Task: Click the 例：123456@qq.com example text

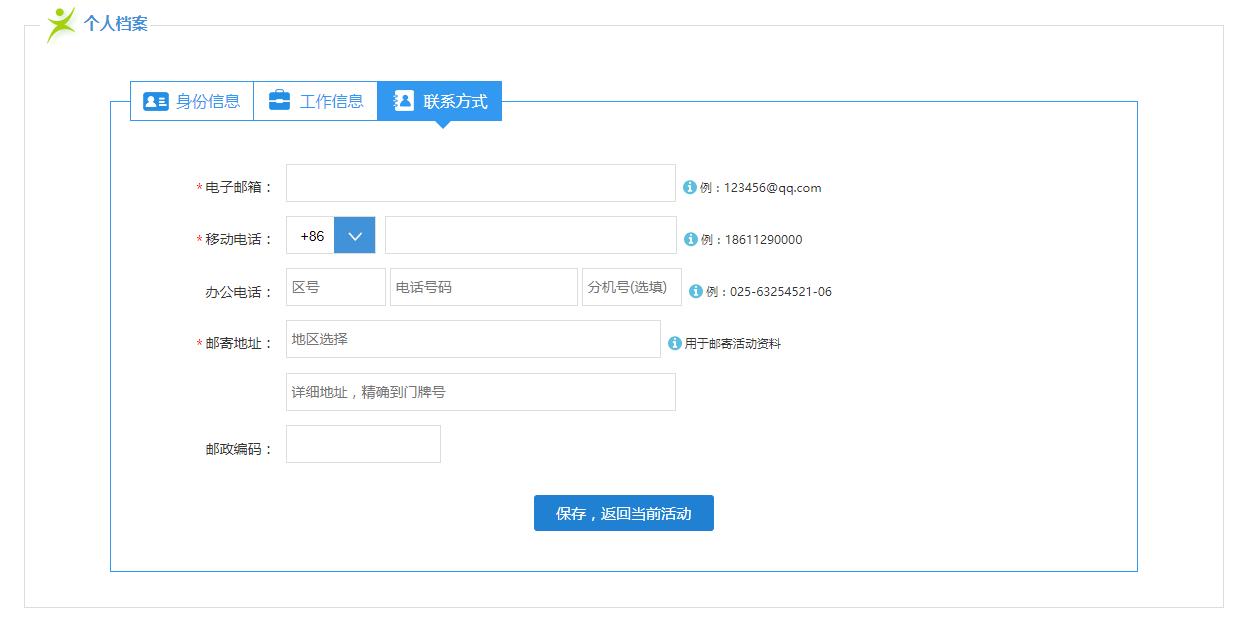Action: click(x=761, y=187)
